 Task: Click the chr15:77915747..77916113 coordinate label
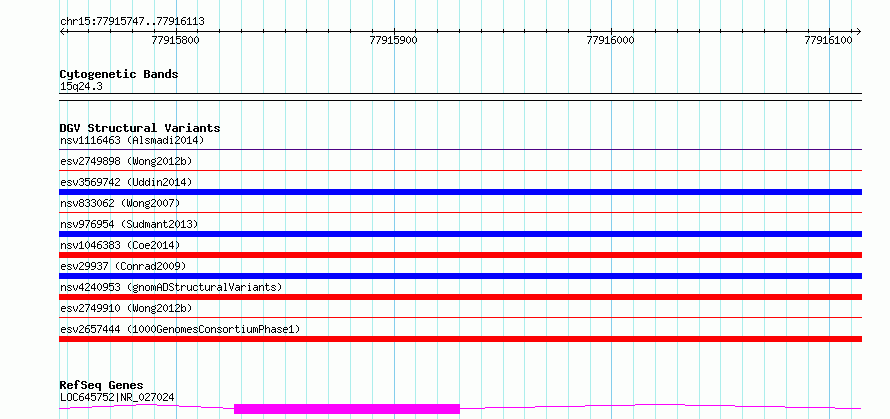(x=132, y=22)
